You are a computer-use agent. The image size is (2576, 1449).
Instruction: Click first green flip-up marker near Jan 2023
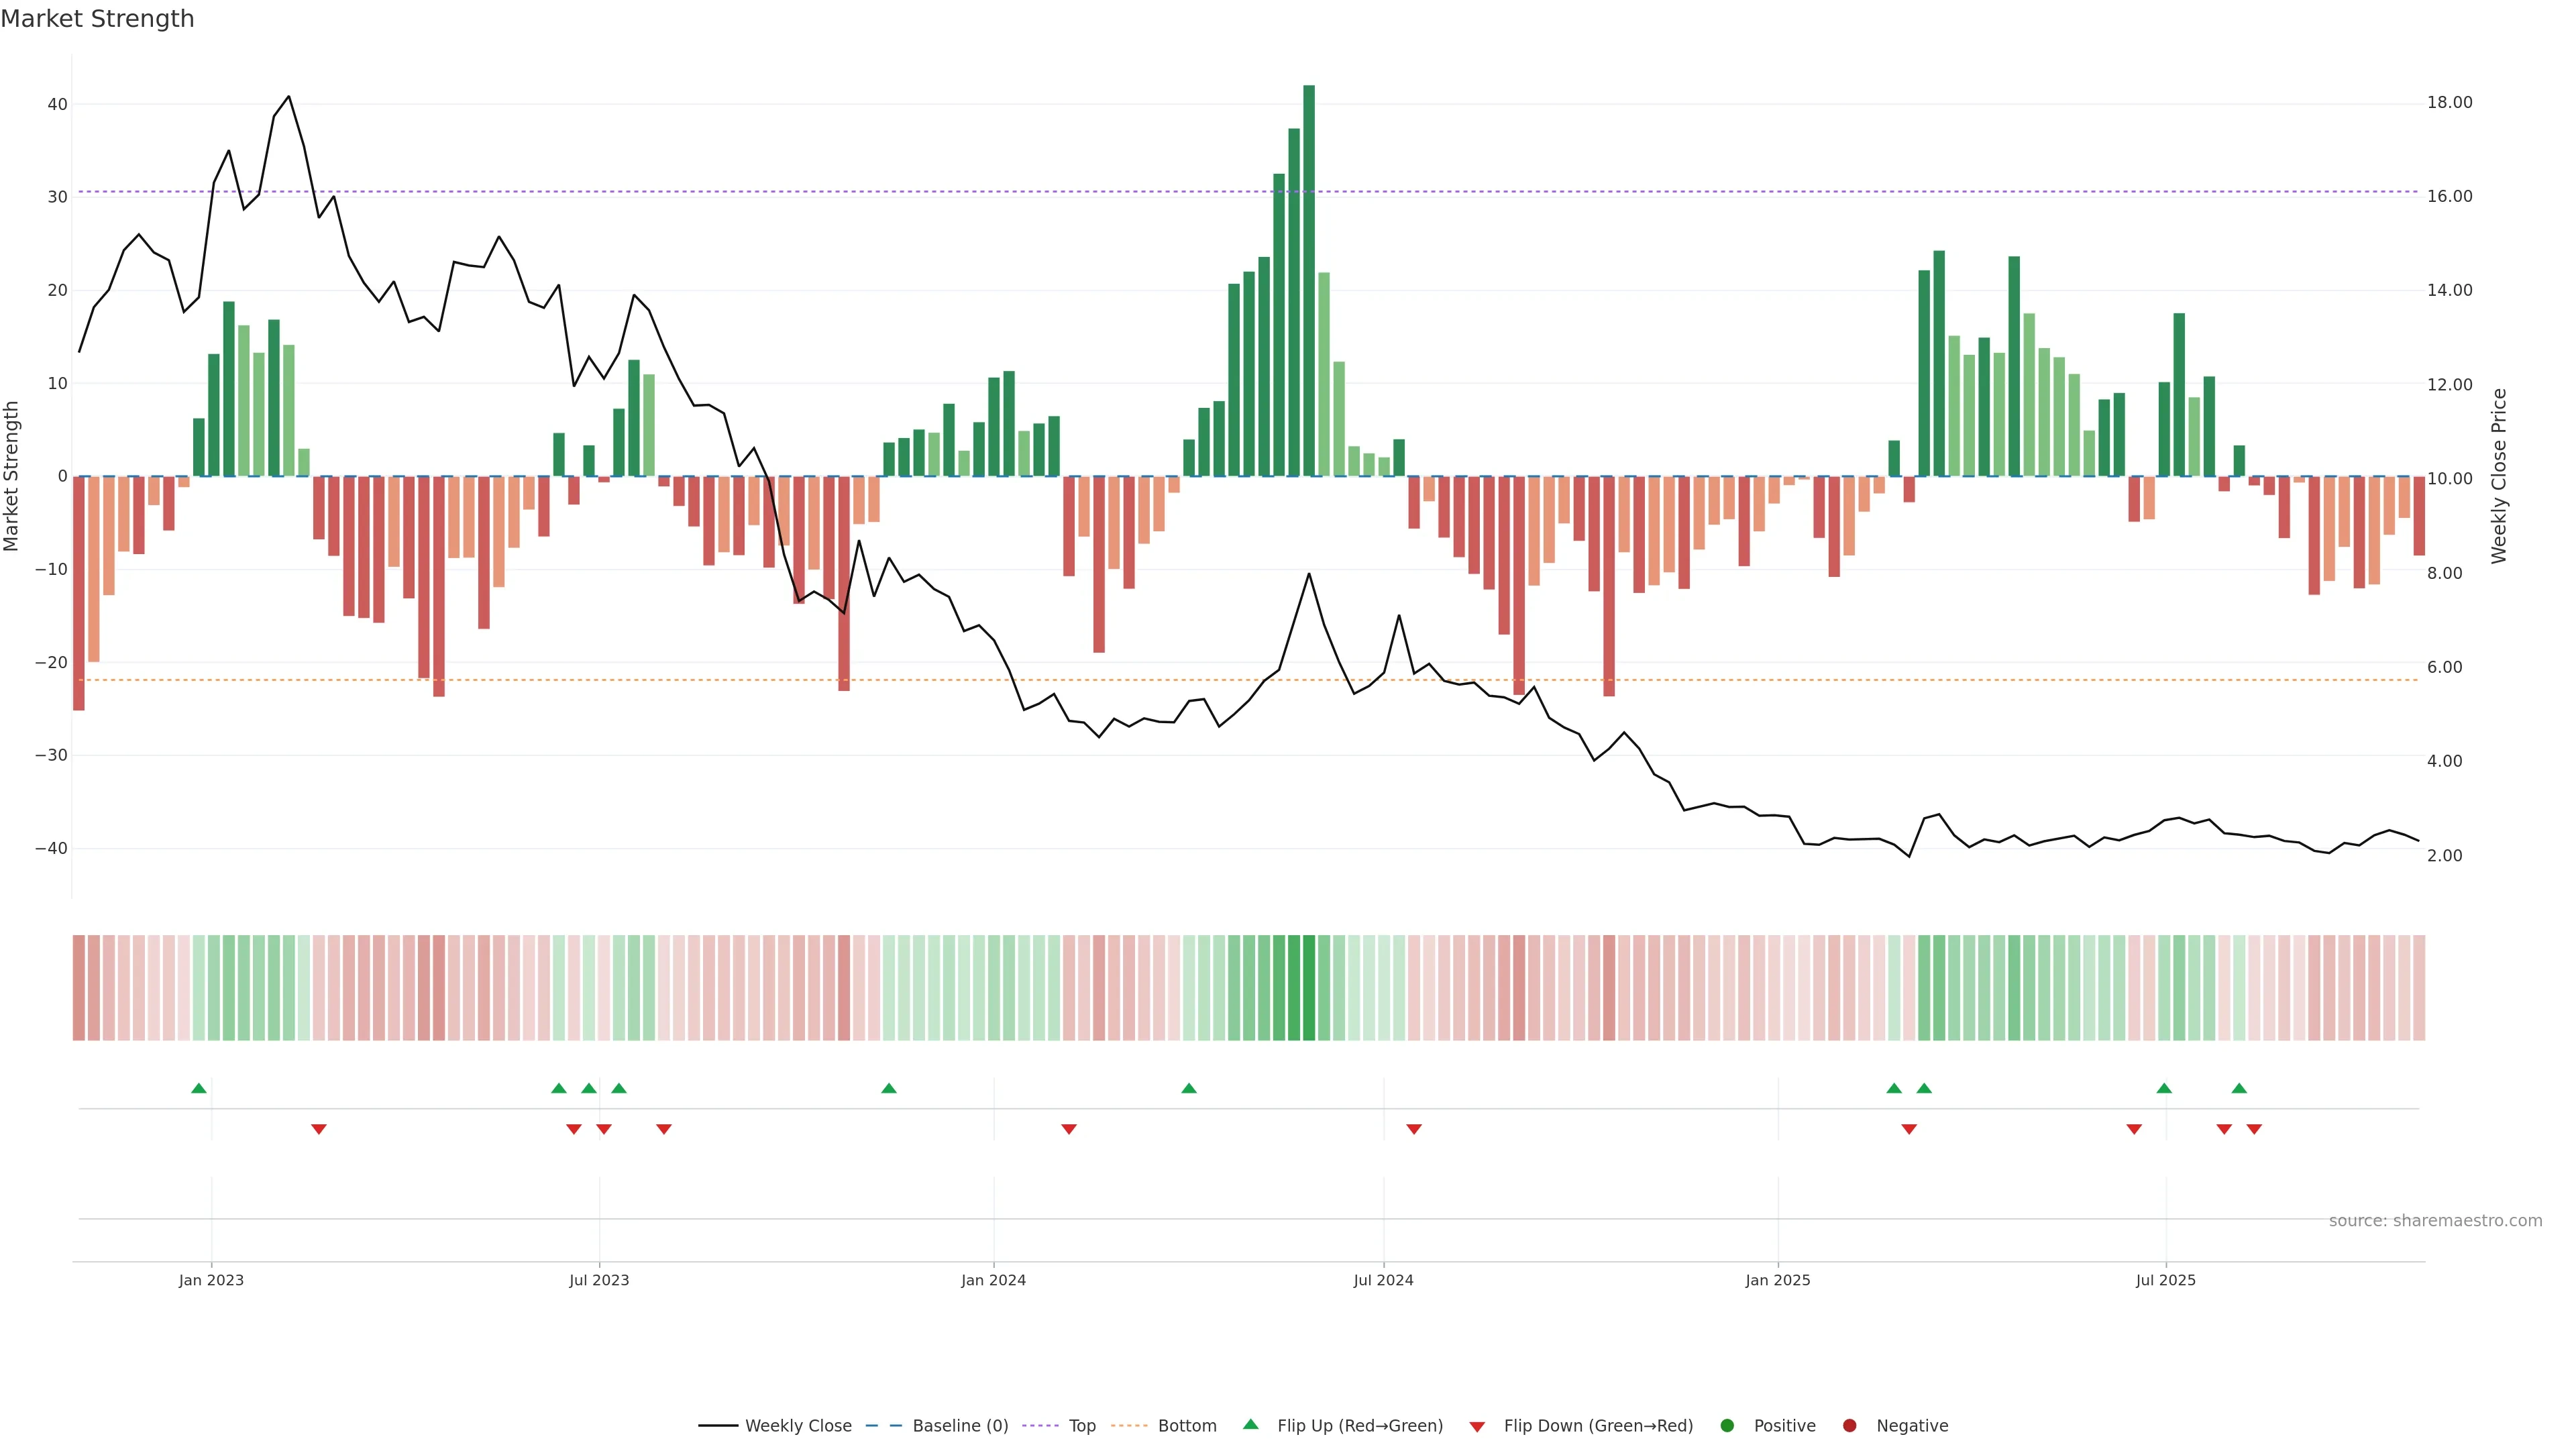tap(199, 1088)
